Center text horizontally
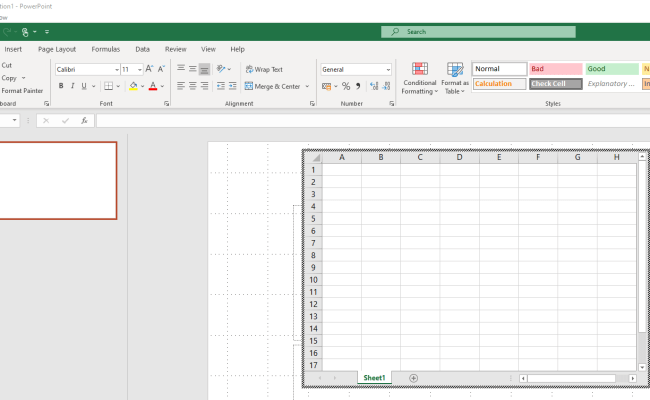650x400 pixels. [193, 86]
